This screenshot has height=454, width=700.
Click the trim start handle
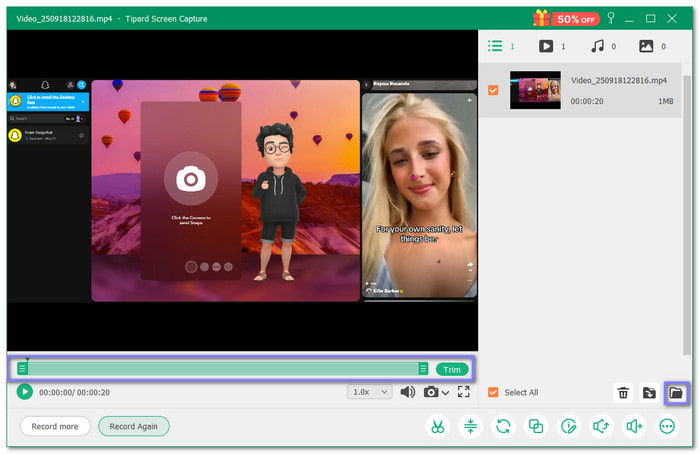tap(22, 369)
